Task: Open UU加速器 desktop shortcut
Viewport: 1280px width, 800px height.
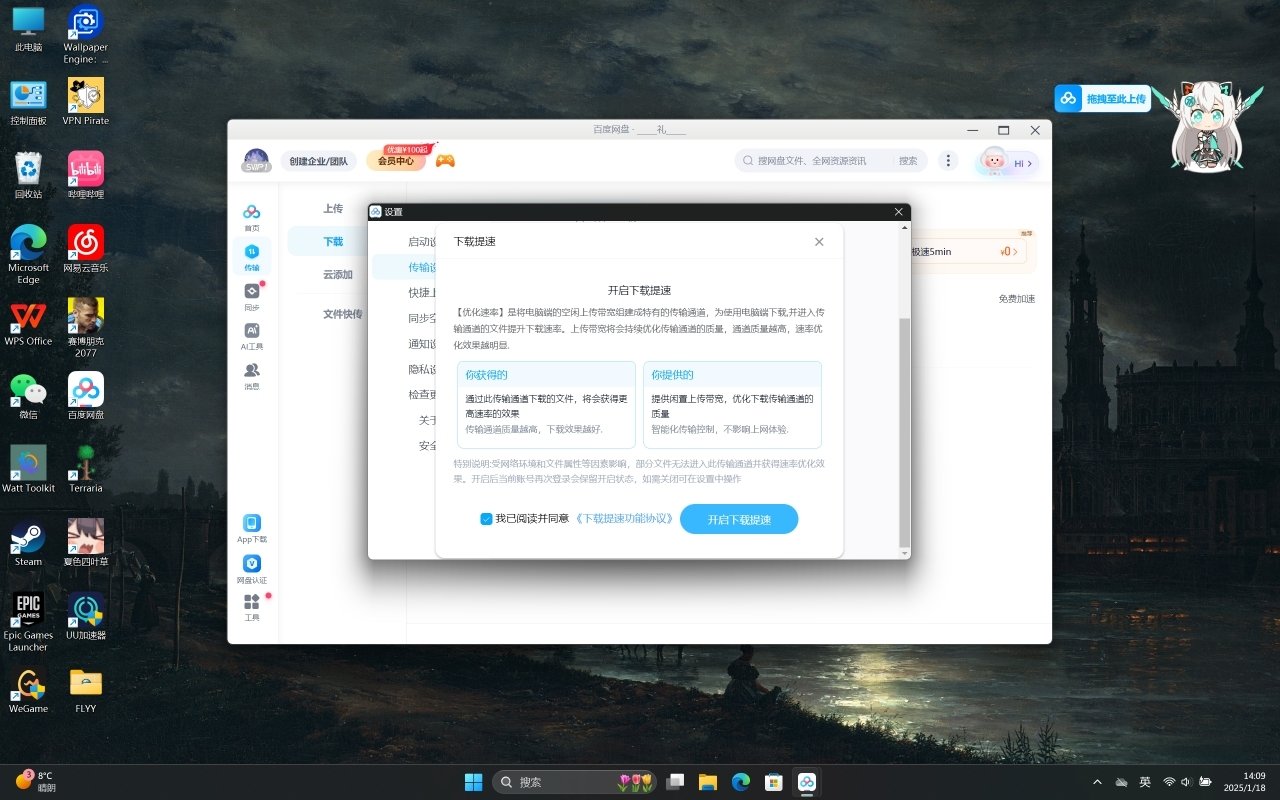Action: point(86,616)
